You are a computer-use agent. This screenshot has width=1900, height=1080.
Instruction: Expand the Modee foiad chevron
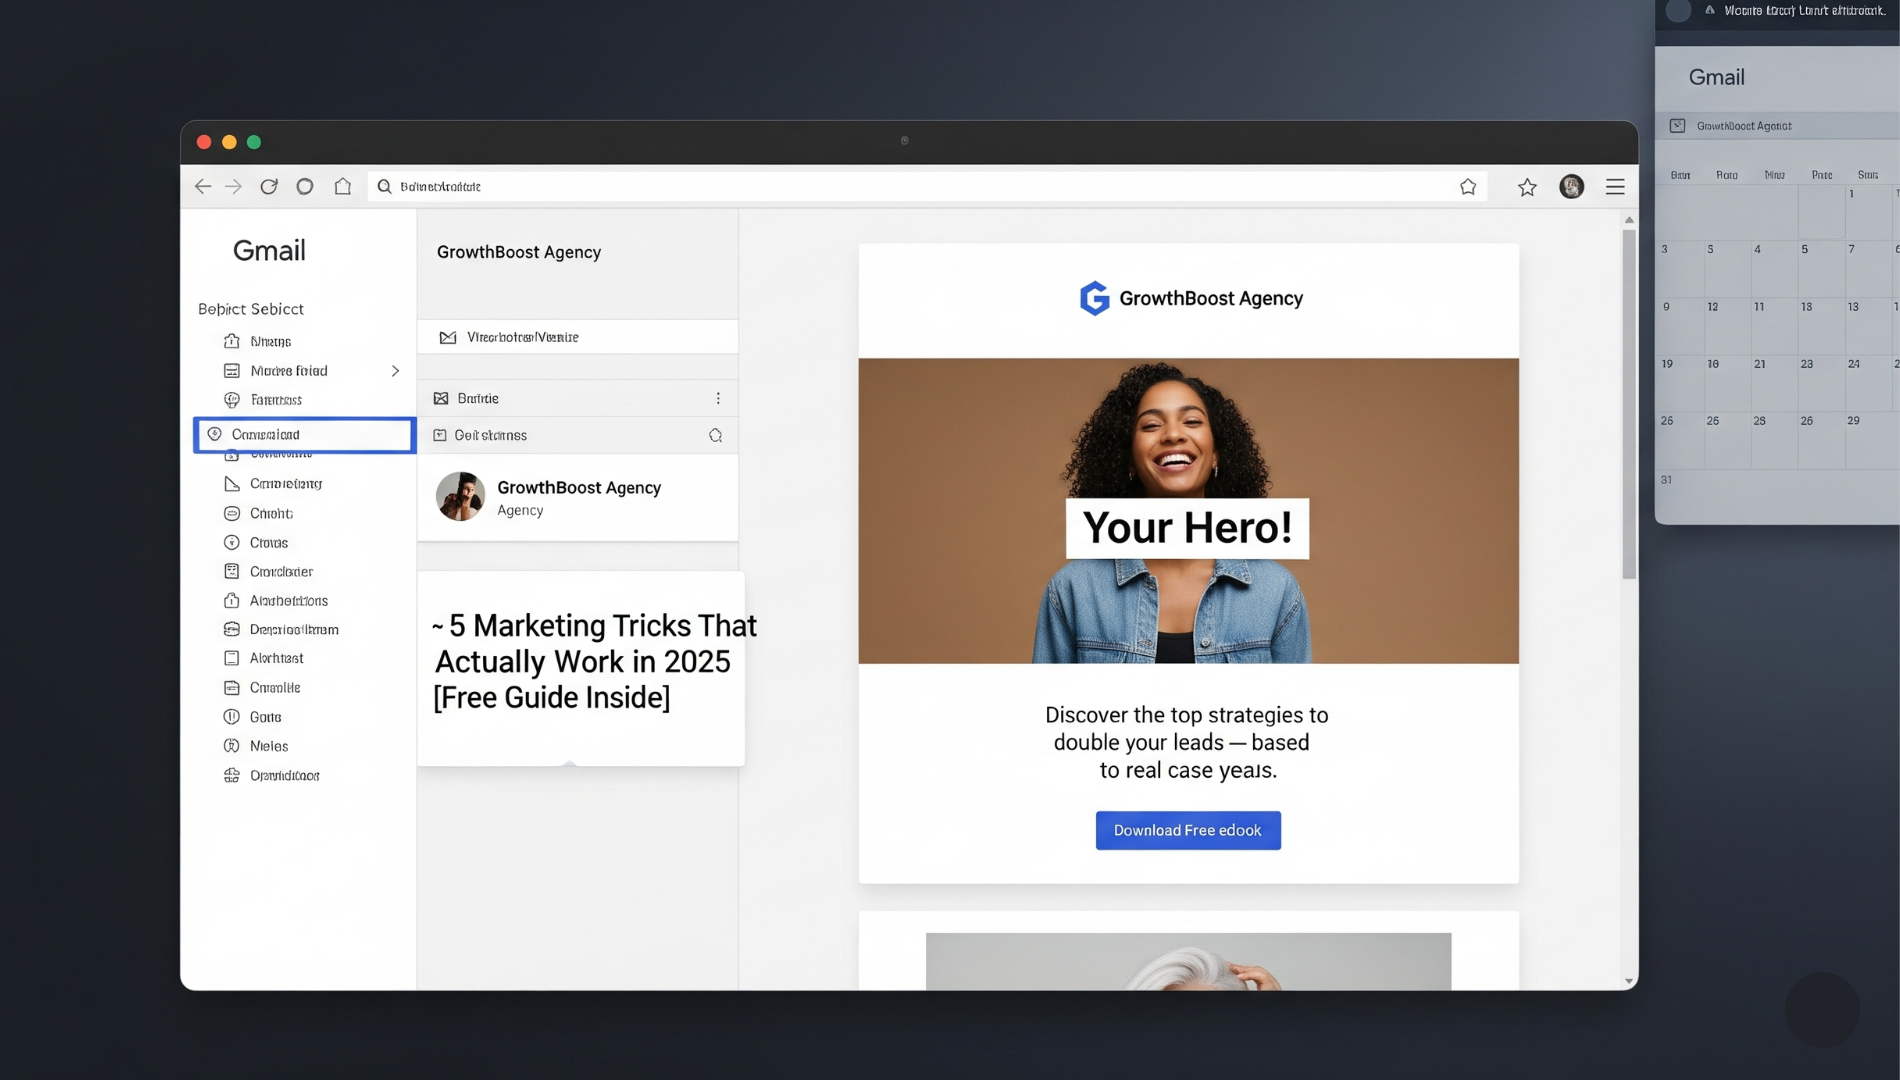click(395, 371)
